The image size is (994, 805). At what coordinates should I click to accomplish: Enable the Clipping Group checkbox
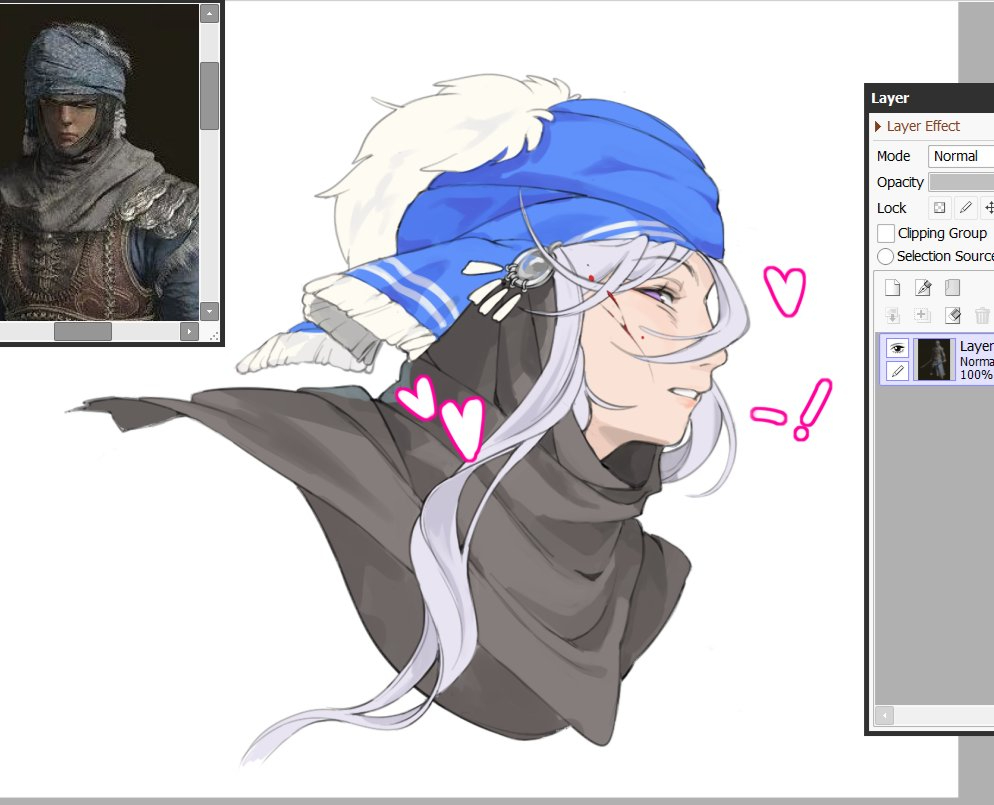point(886,233)
